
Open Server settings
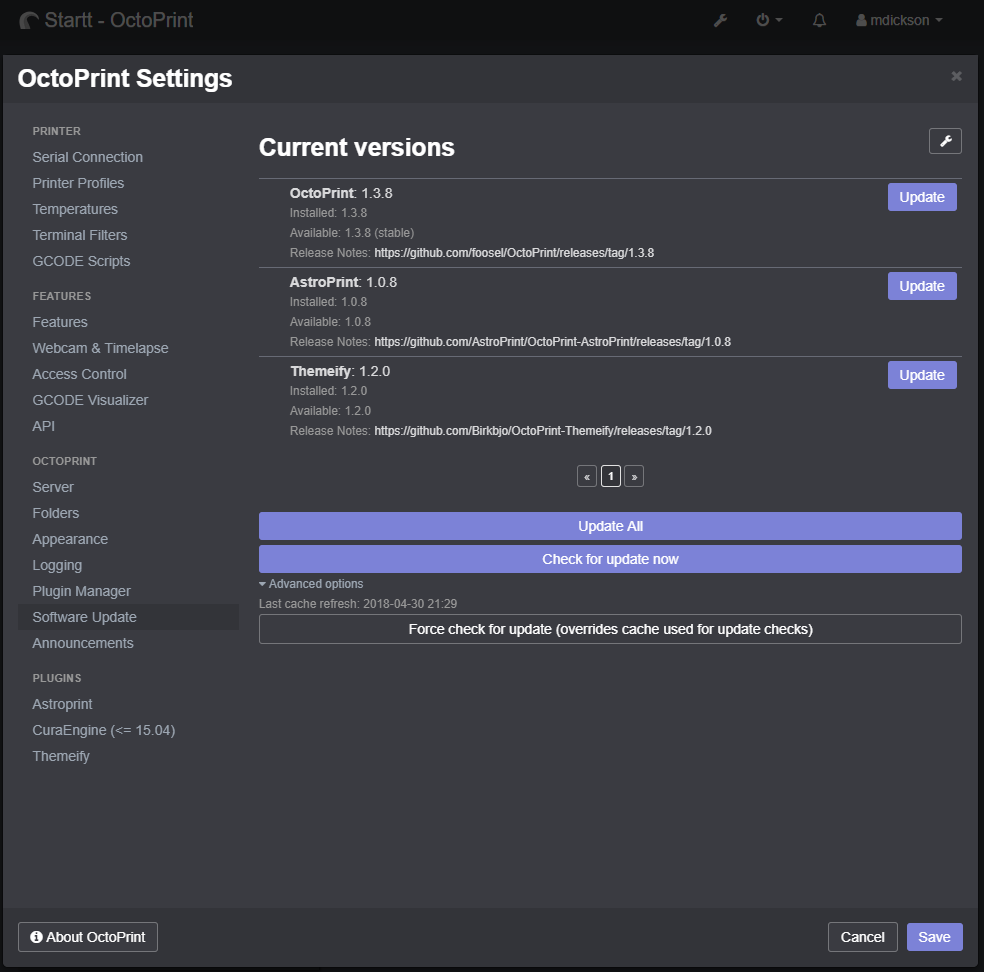click(53, 488)
